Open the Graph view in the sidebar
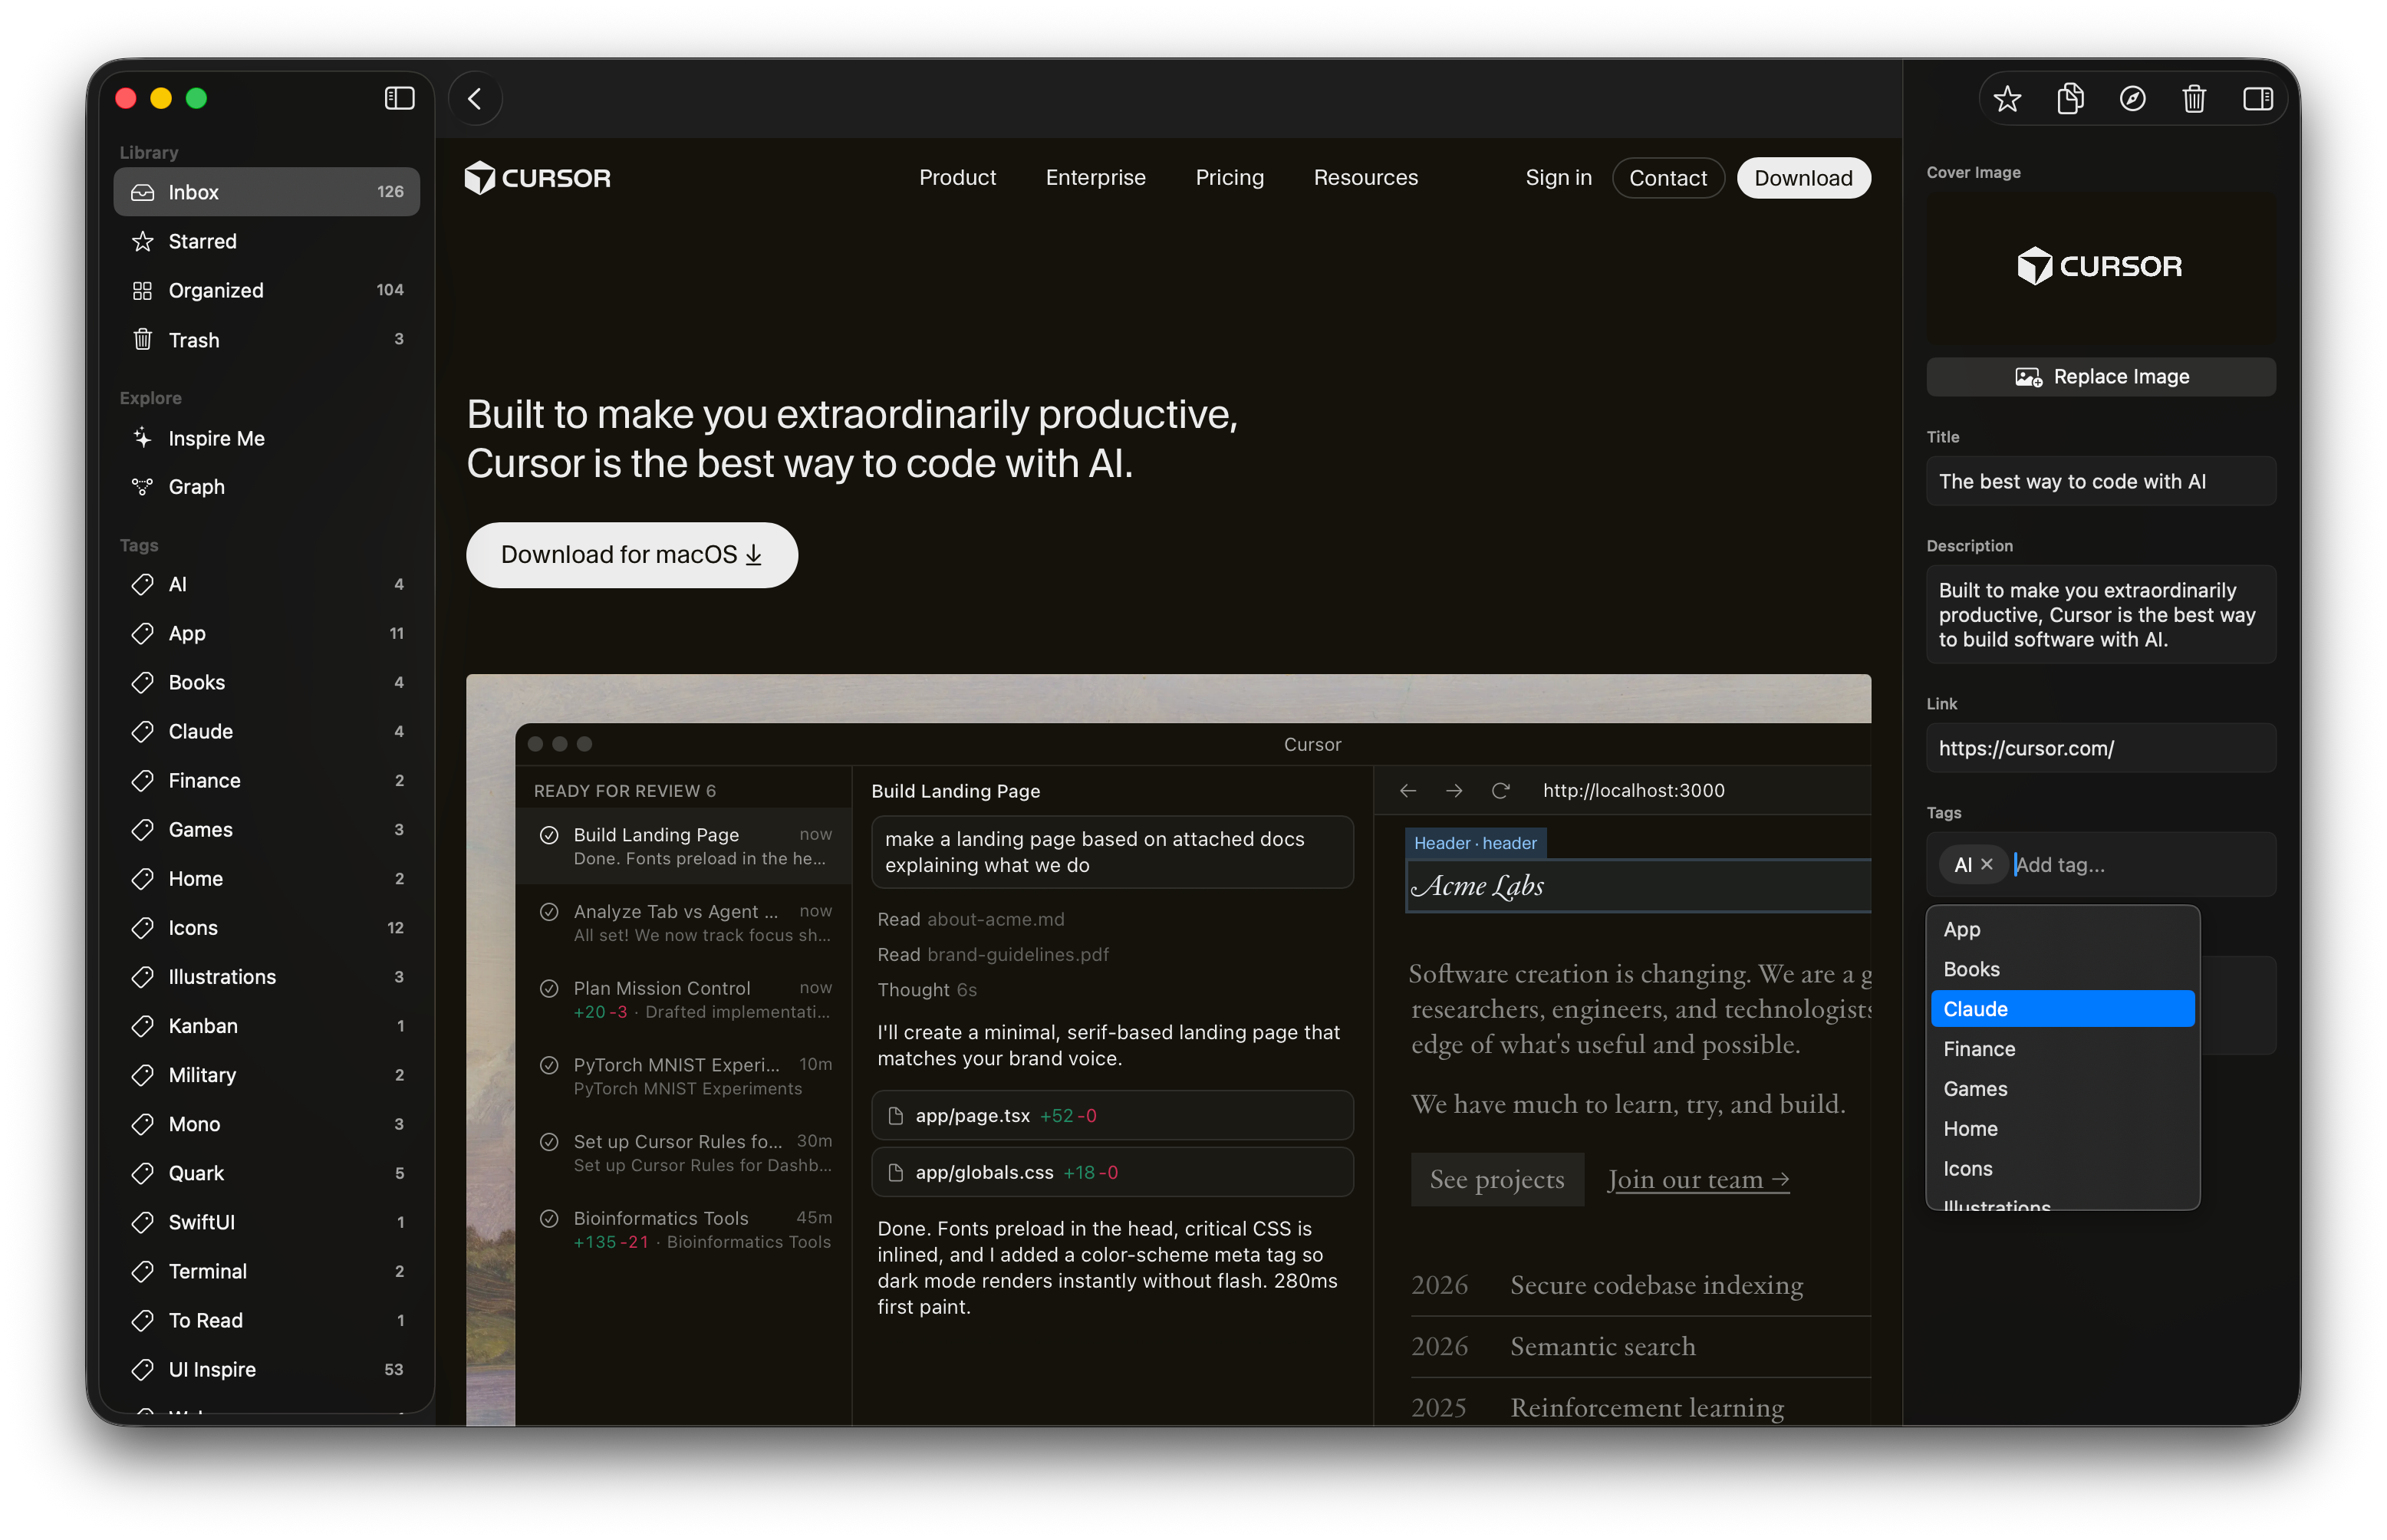This screenshot has width=2387, height=1540. pyautogui.click(x=197, y=487)
